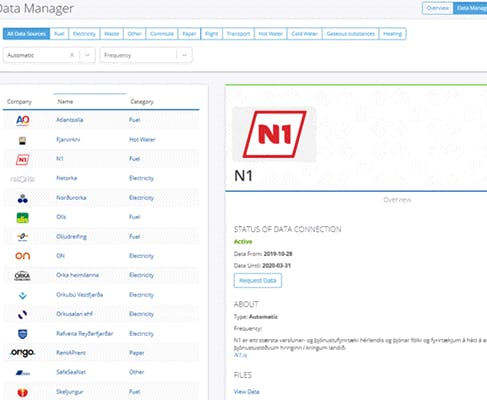Select the Transport category tab
Viewport: 487px width, 400px height.
pyautogui.click(x=238, y=34)
